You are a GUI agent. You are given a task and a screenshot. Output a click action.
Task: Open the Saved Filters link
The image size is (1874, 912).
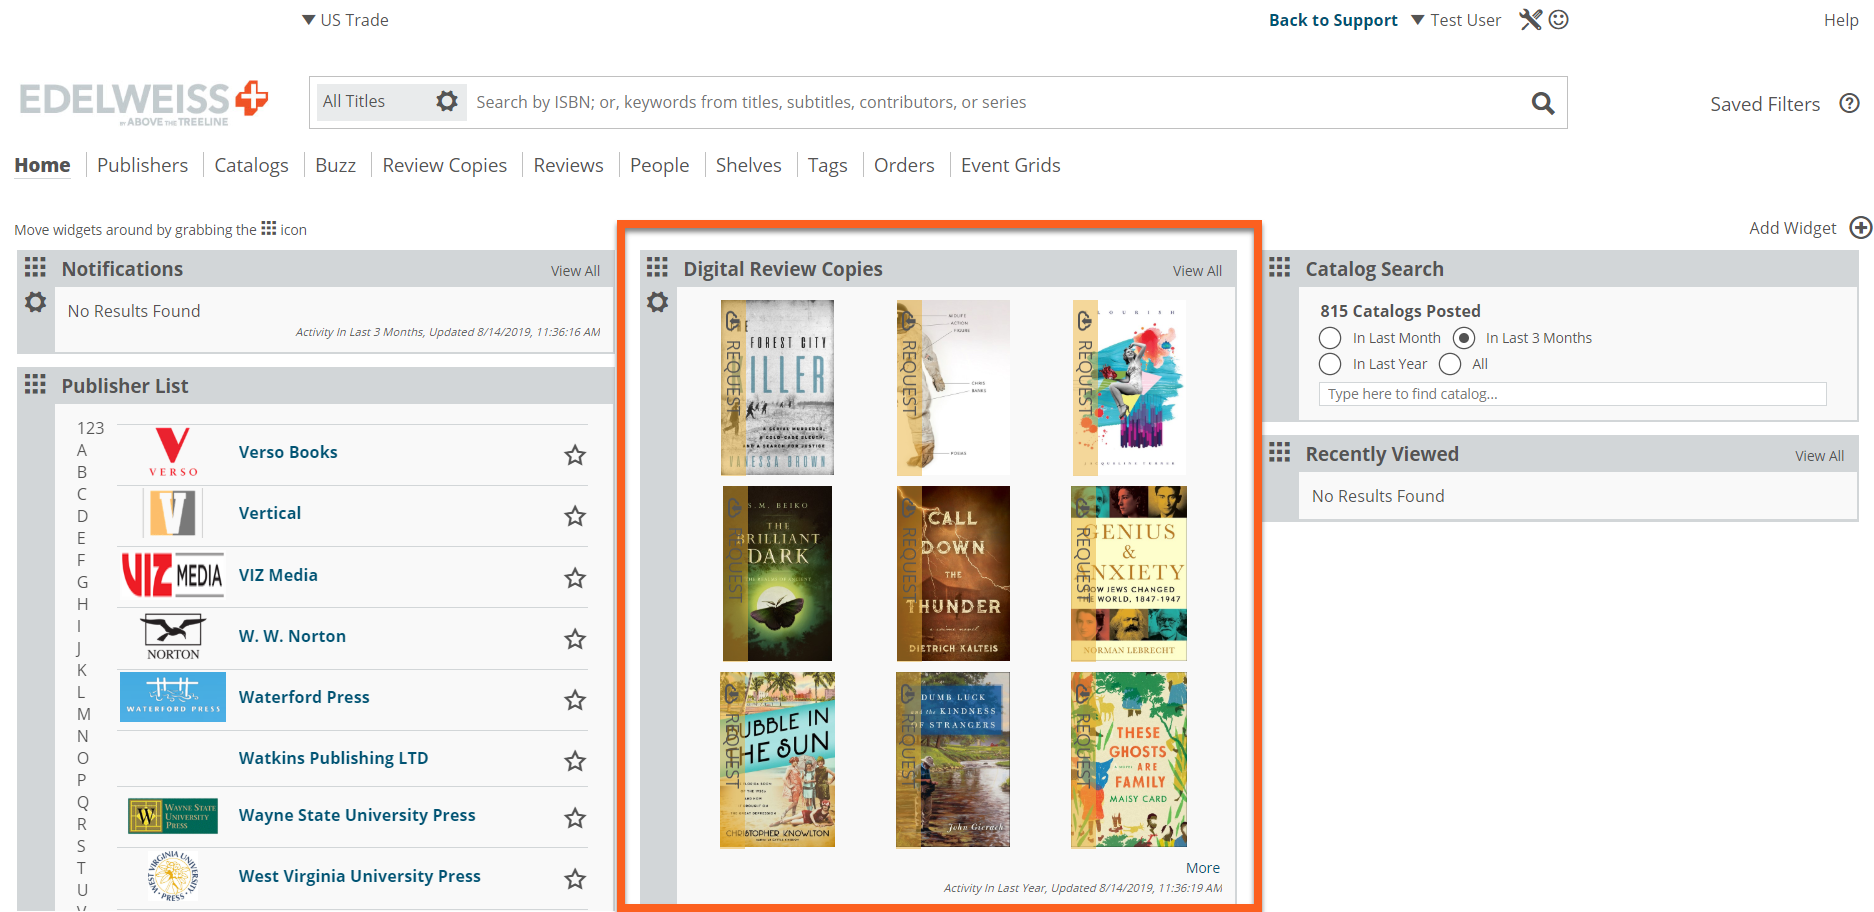(1765, 104)
